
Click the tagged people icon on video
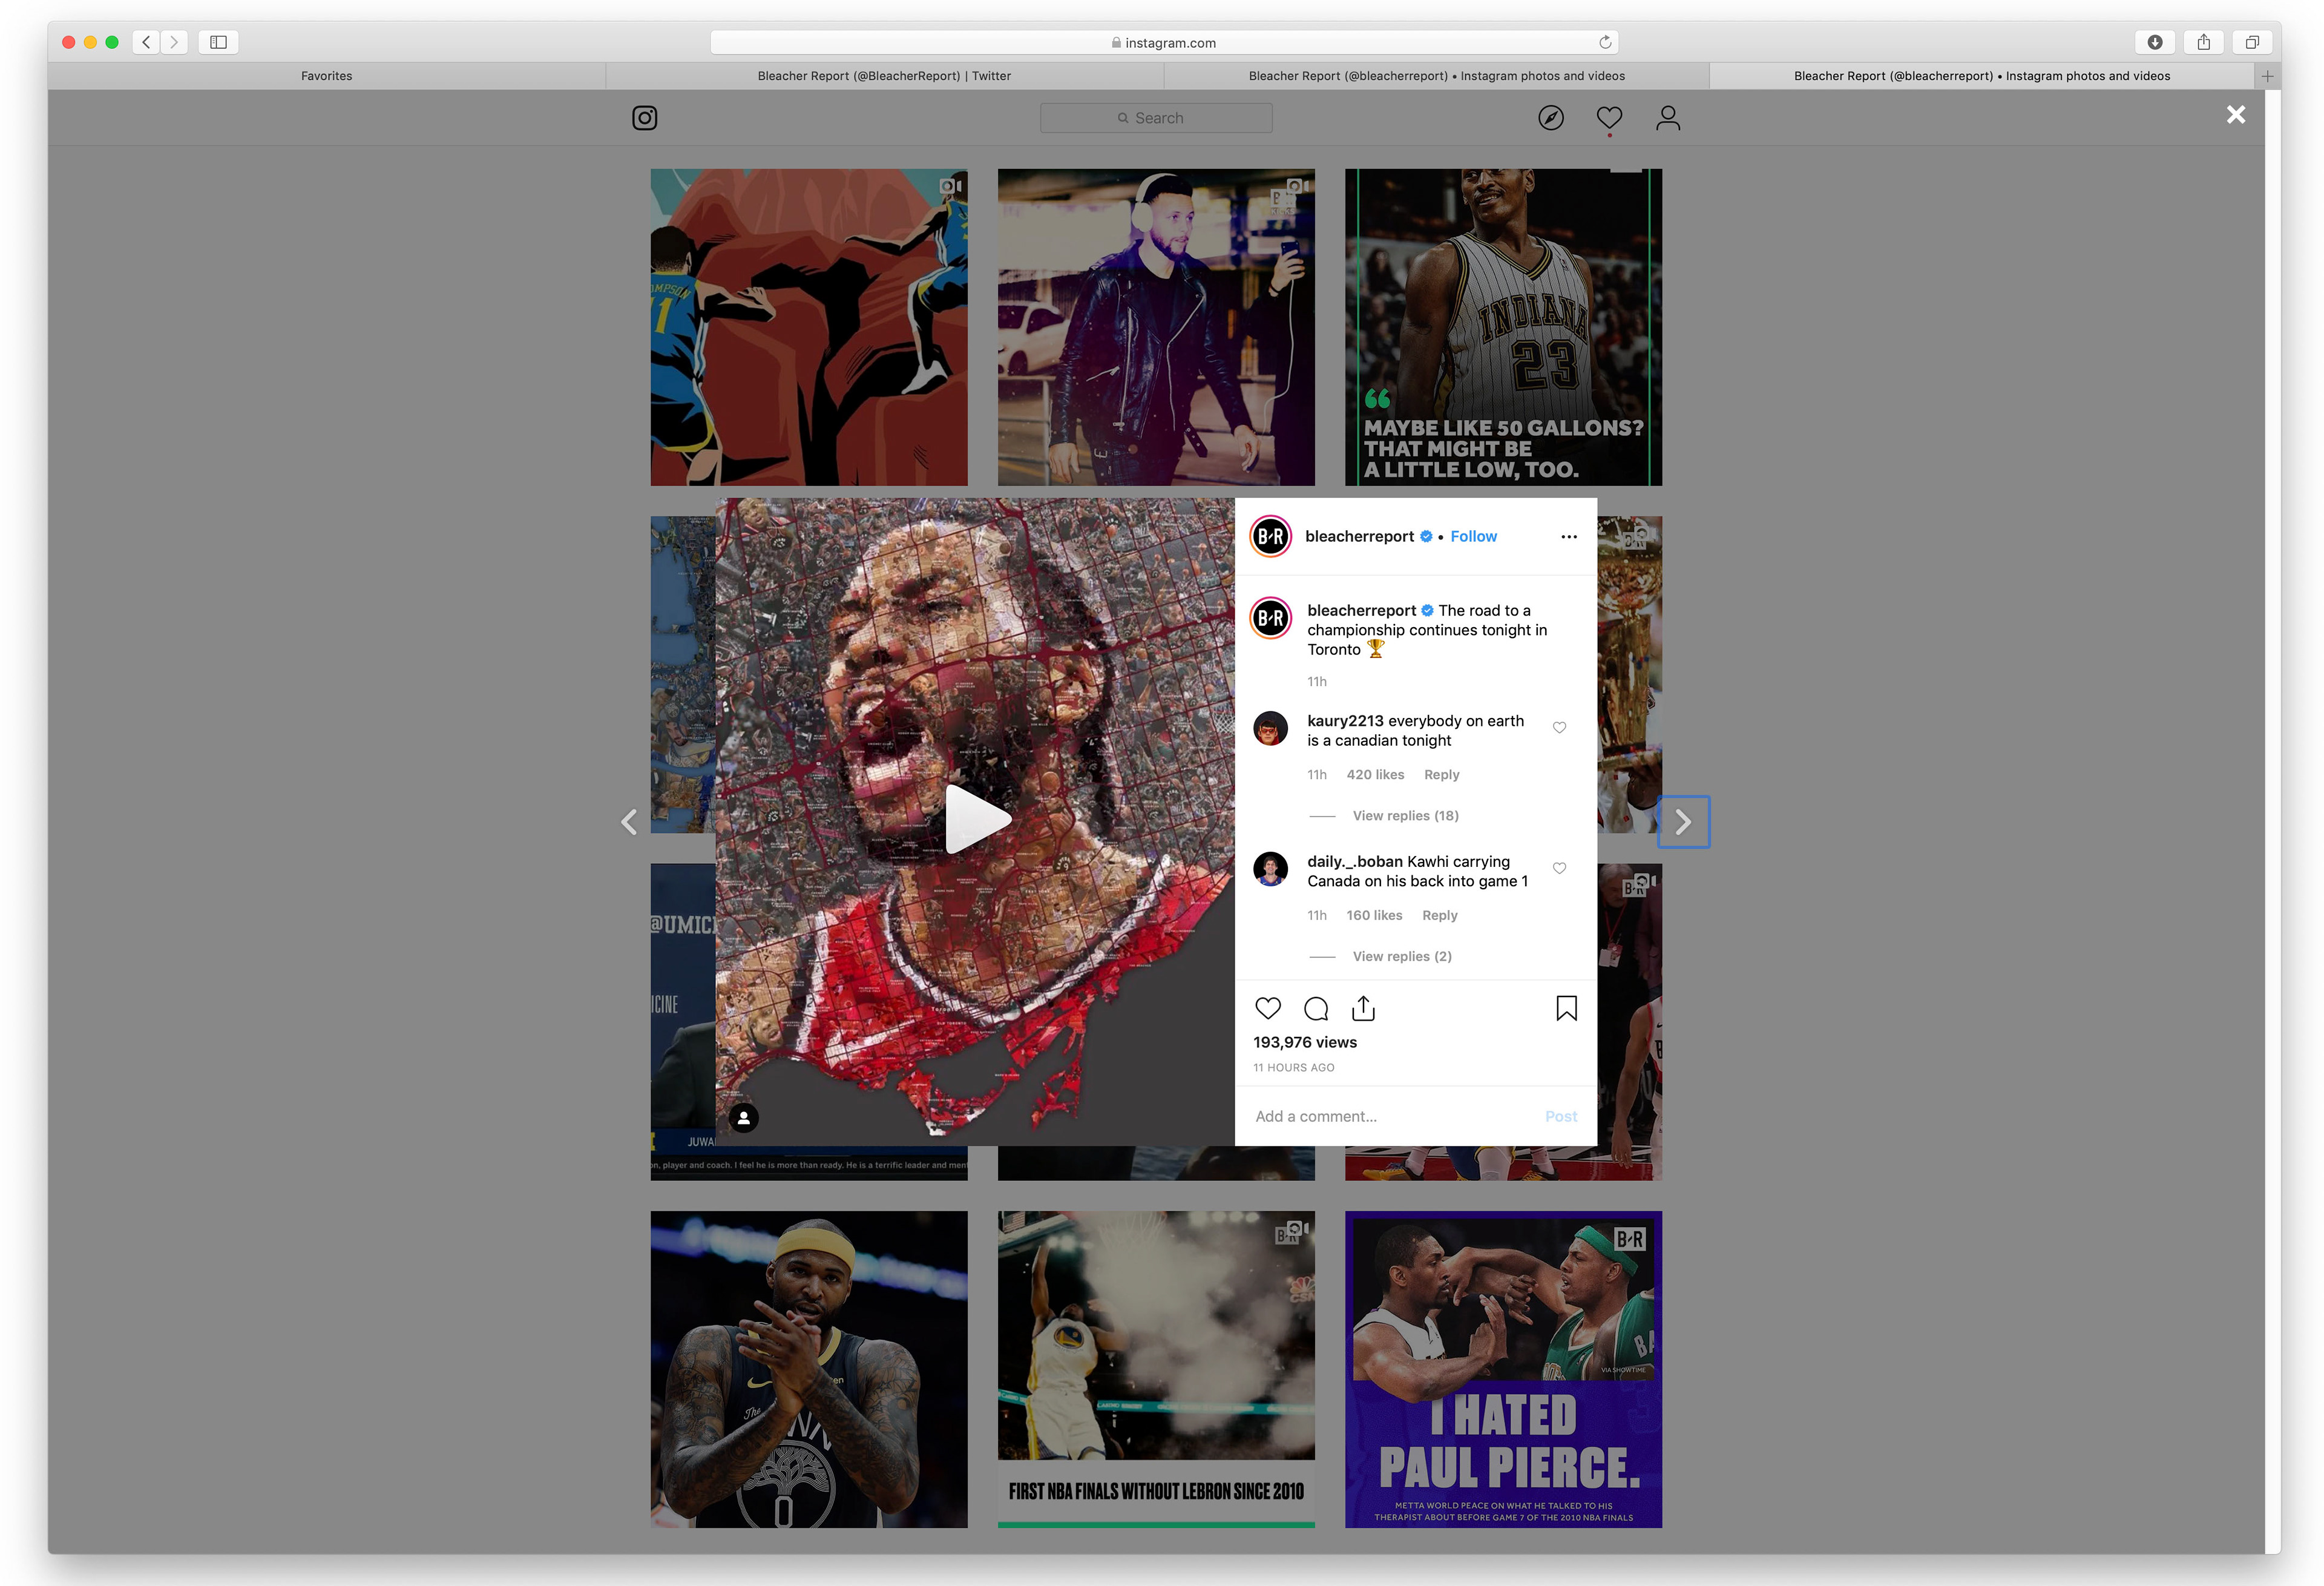(744, 1118)
